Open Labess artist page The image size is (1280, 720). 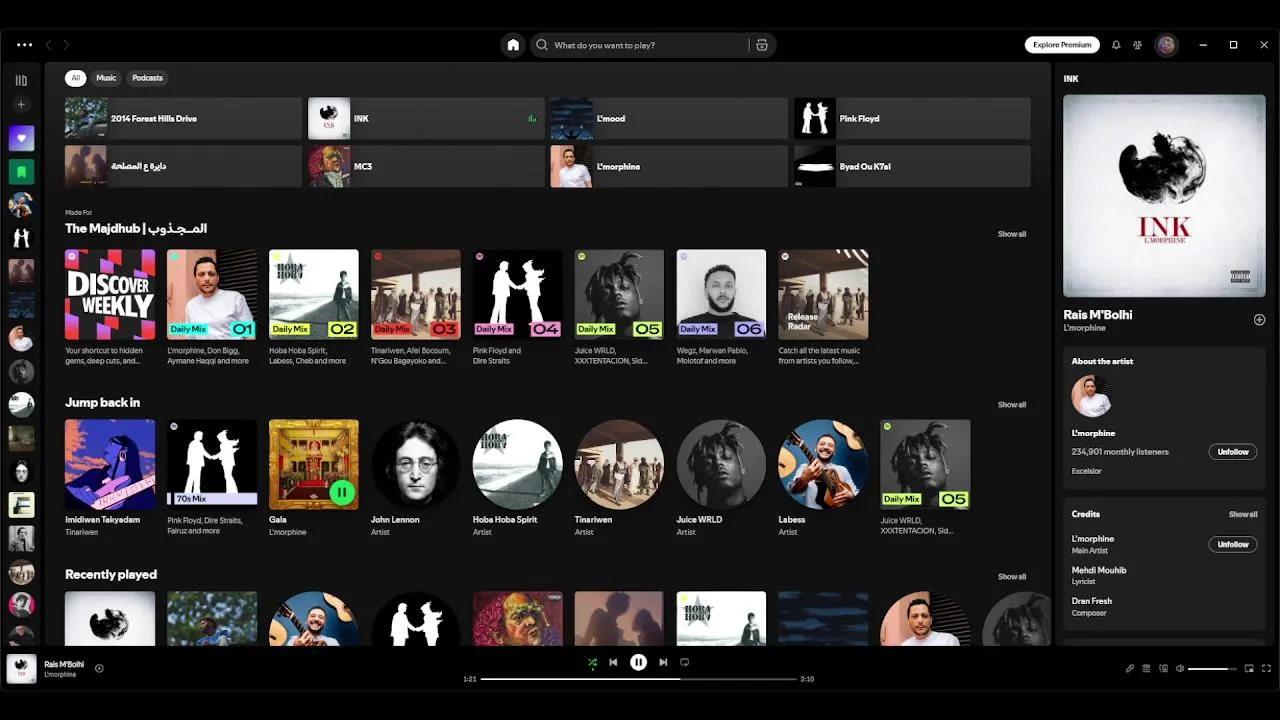[823, 478]
